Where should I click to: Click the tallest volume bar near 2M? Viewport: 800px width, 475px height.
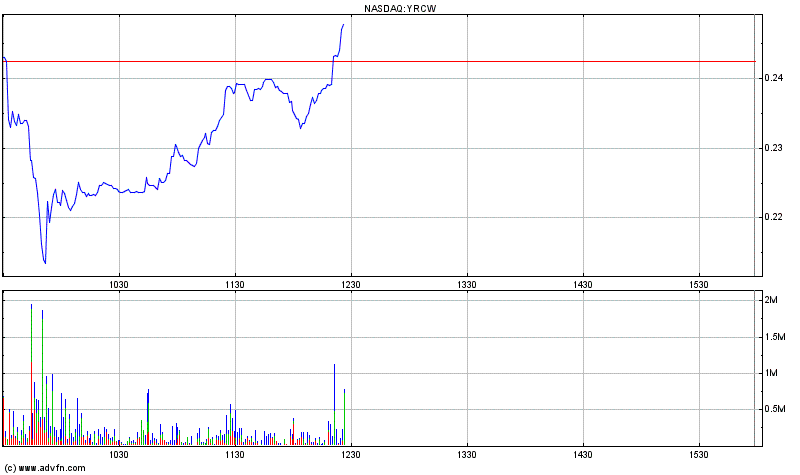32,375
